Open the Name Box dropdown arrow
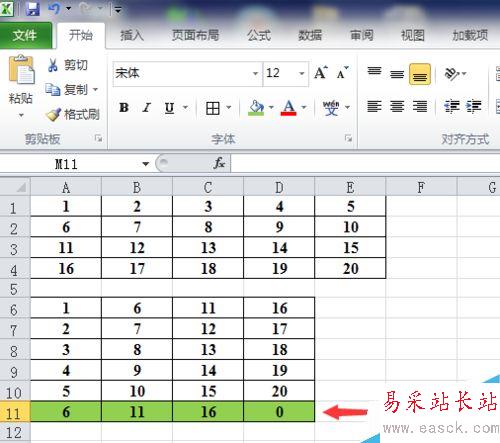Image resolution: width=500 pixels, height=443 pixels. (145, 164)
